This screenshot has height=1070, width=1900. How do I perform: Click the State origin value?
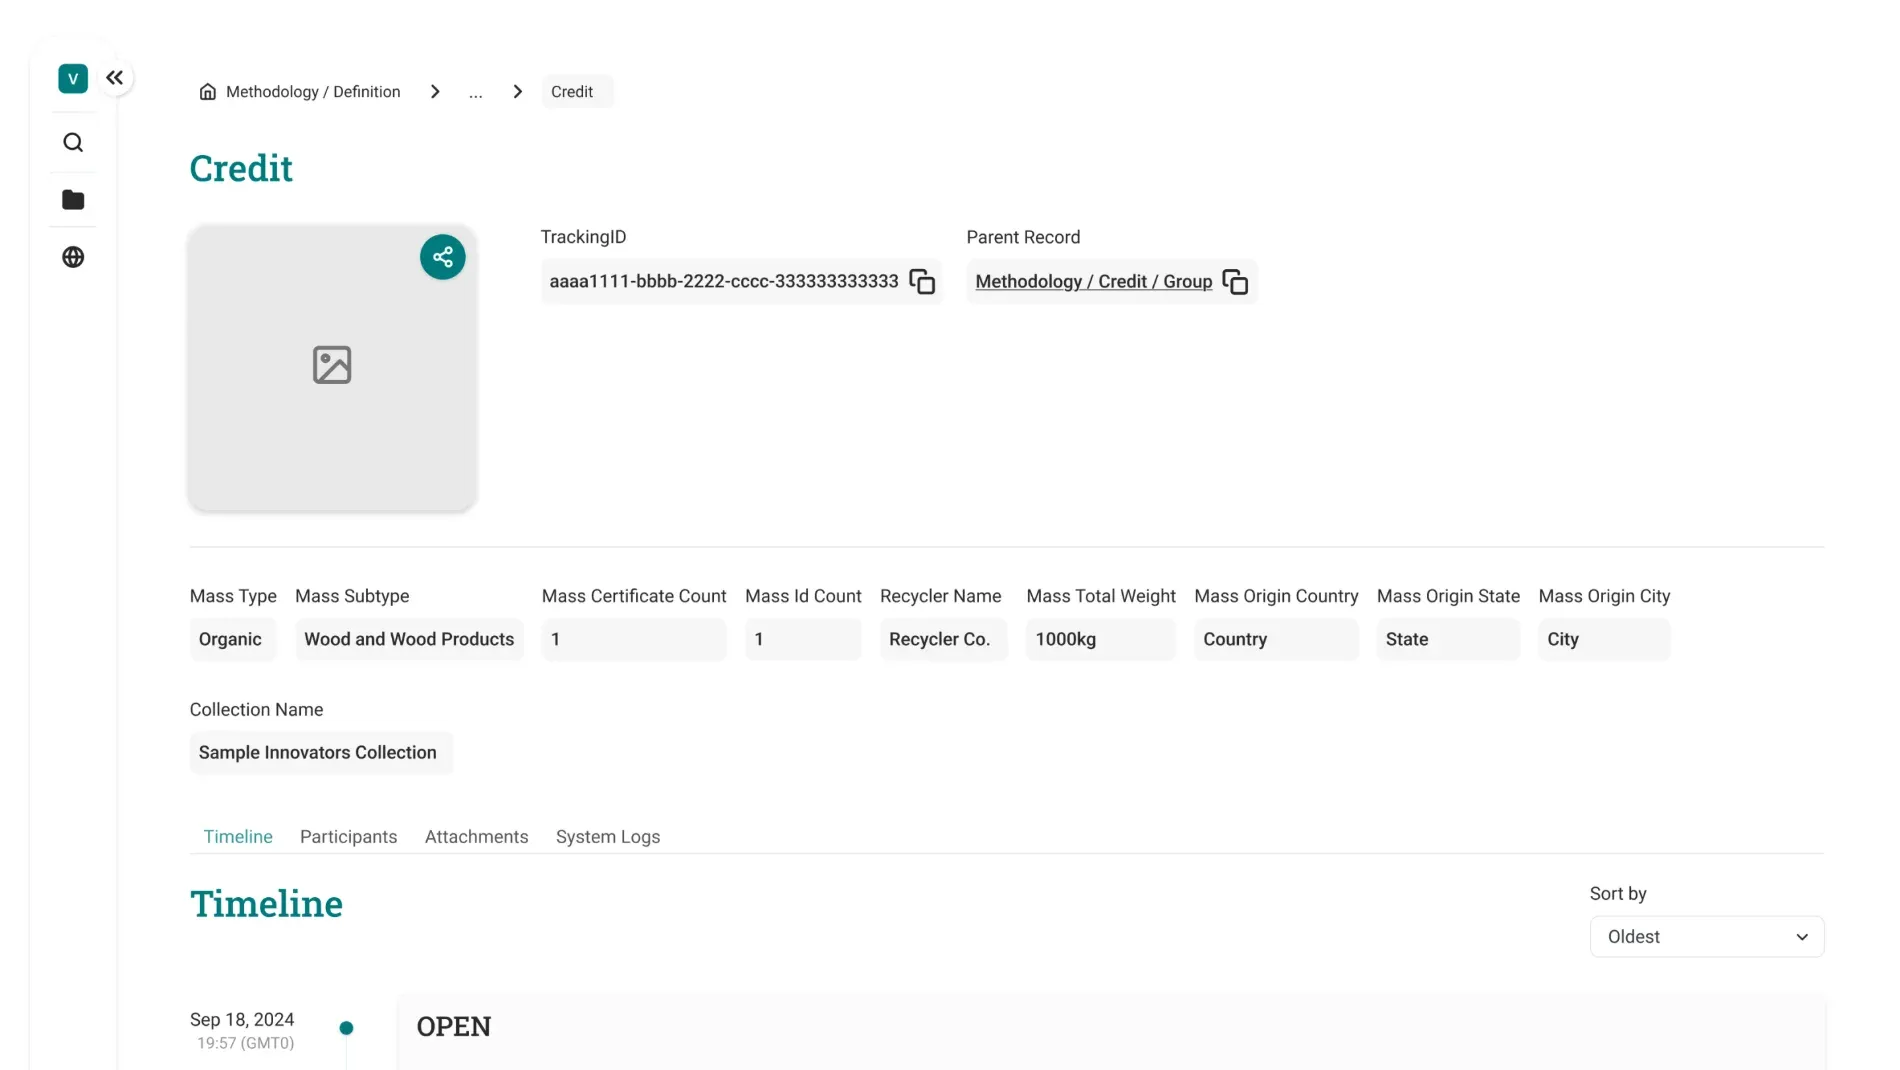[x=1448, y=640]
